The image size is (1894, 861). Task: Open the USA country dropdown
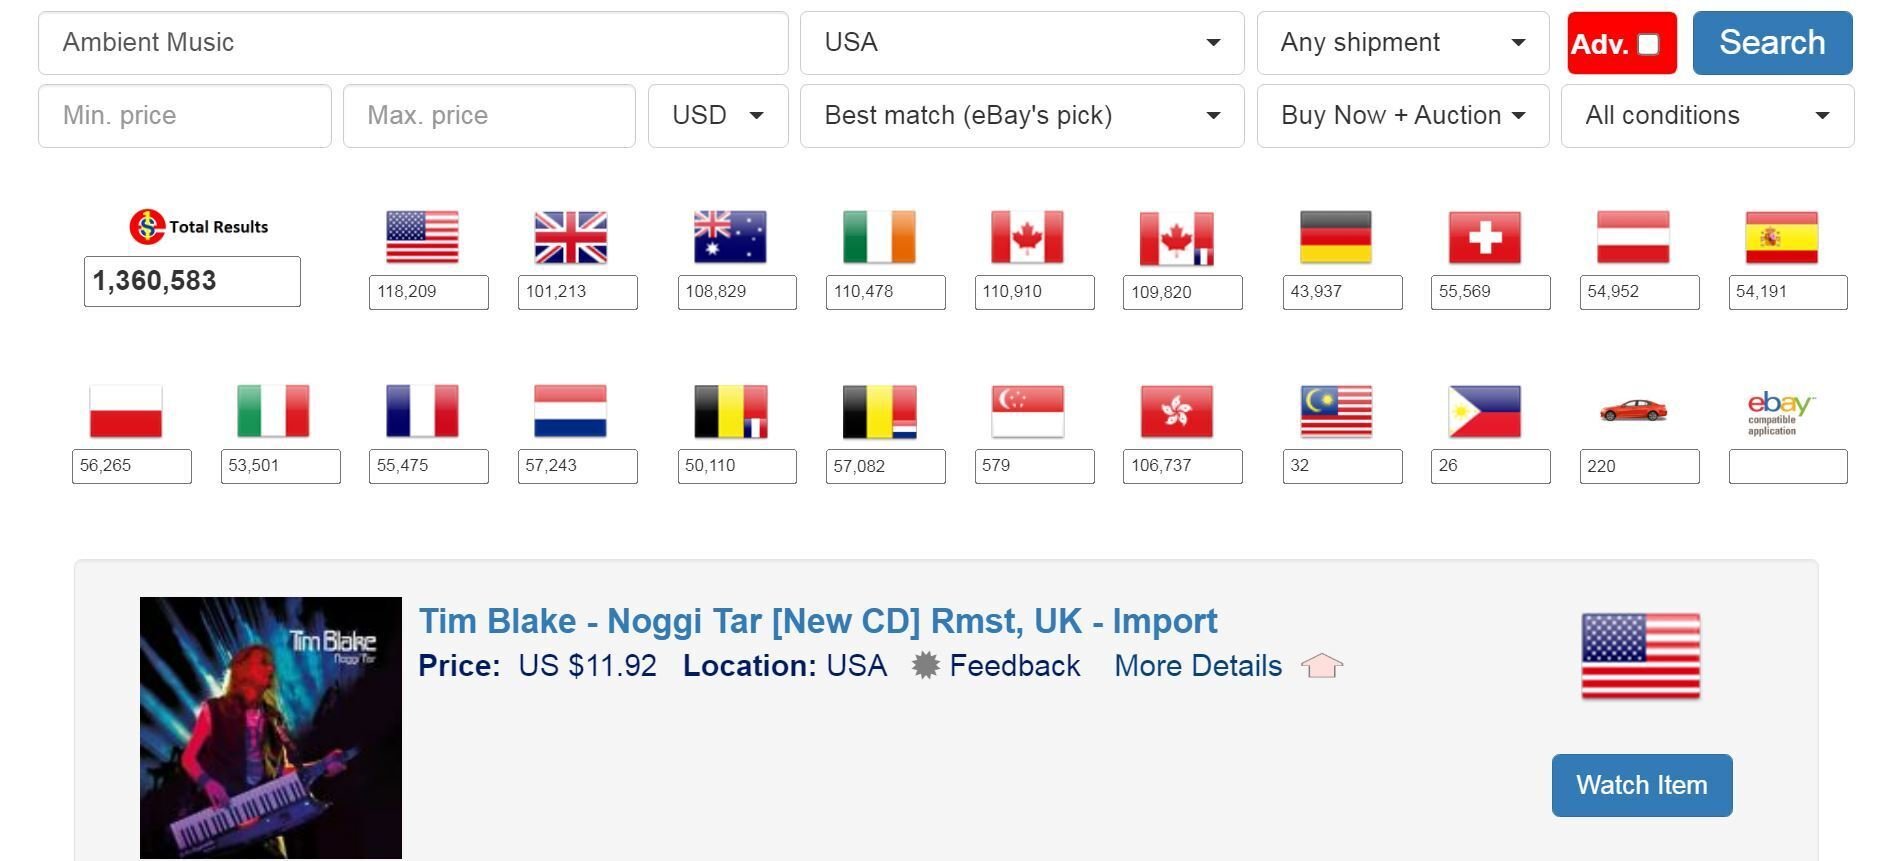coord(1021,43)
